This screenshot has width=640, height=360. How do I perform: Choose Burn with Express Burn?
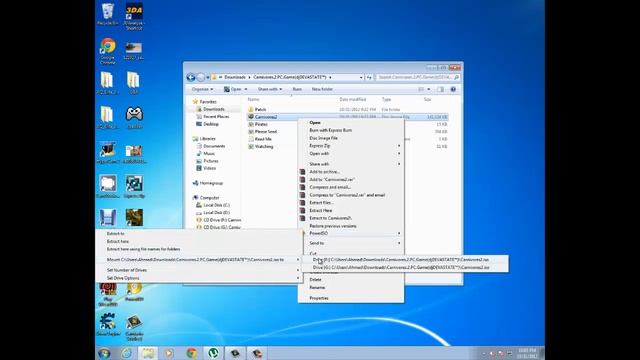(x=331, y=130)
